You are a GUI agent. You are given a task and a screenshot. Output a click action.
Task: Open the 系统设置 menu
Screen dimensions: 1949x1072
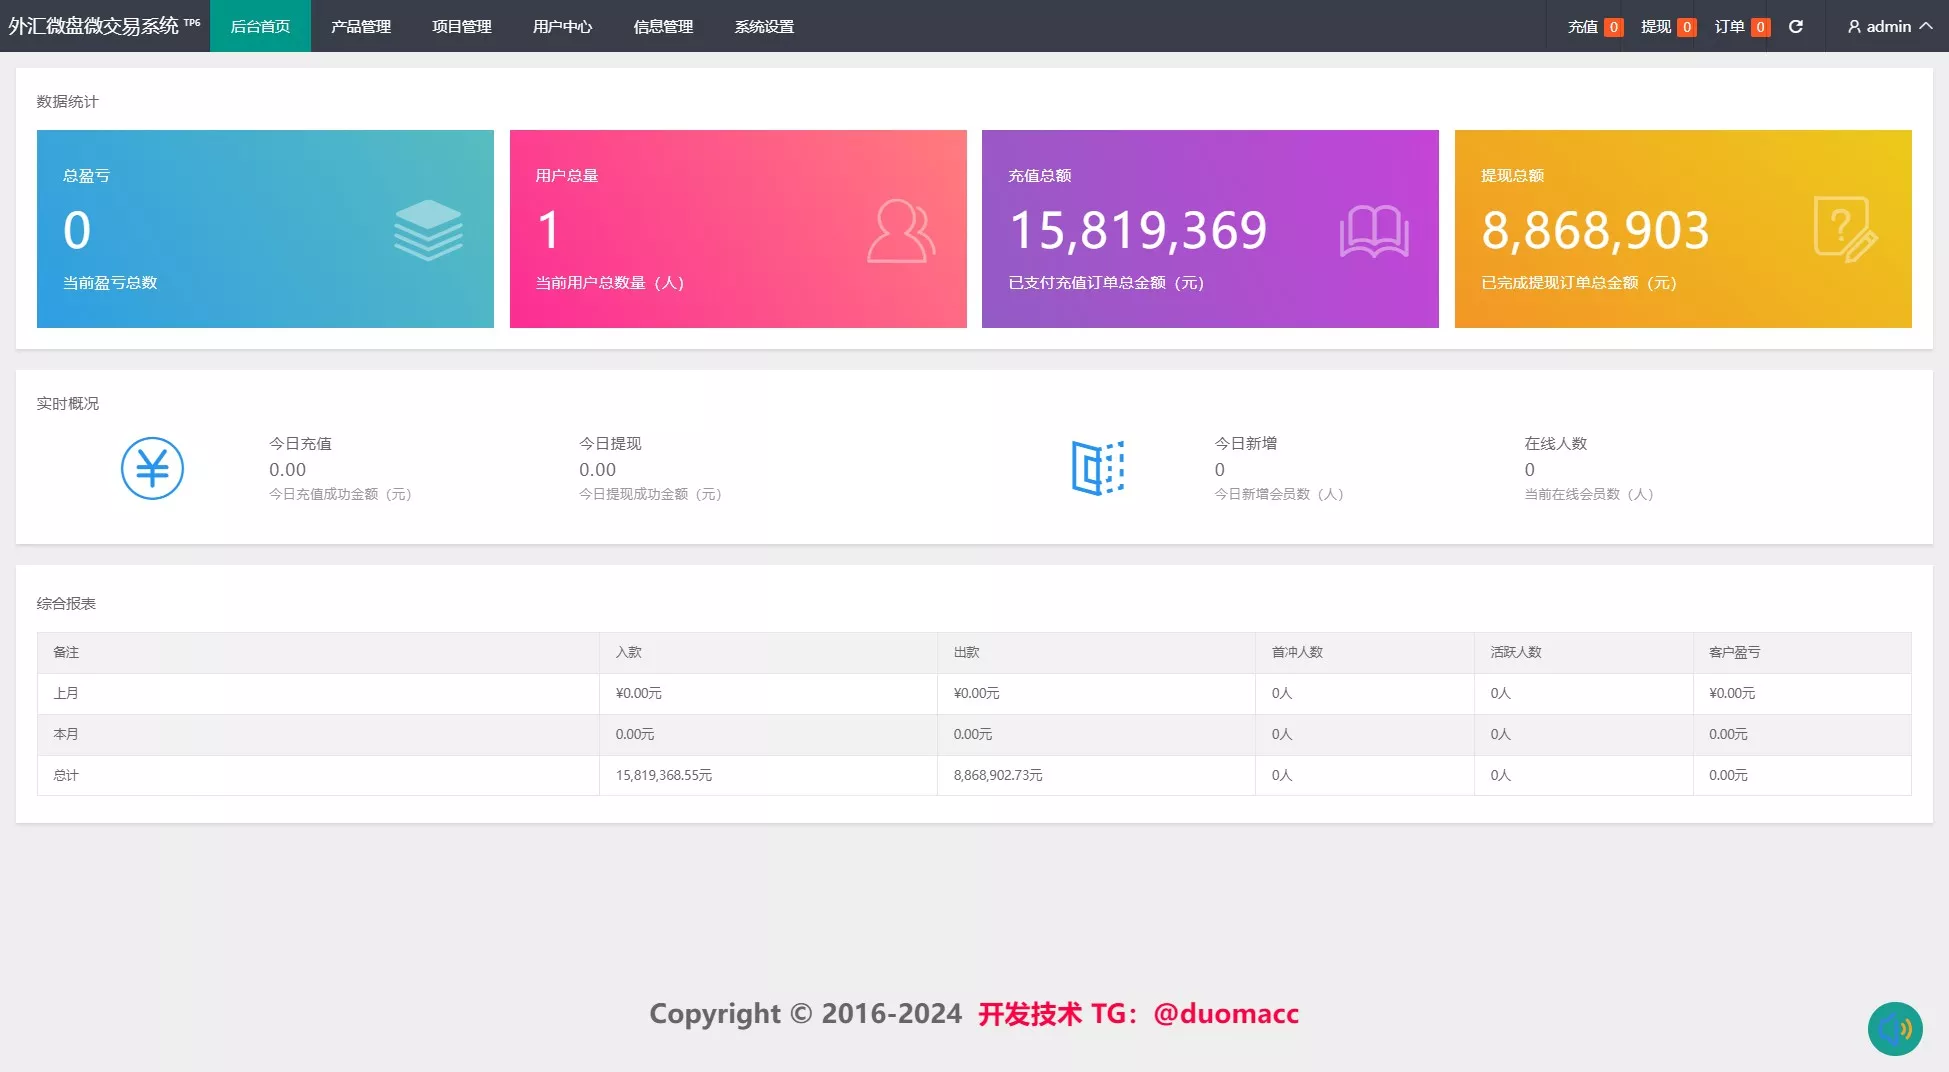click(x=764, y=27)
